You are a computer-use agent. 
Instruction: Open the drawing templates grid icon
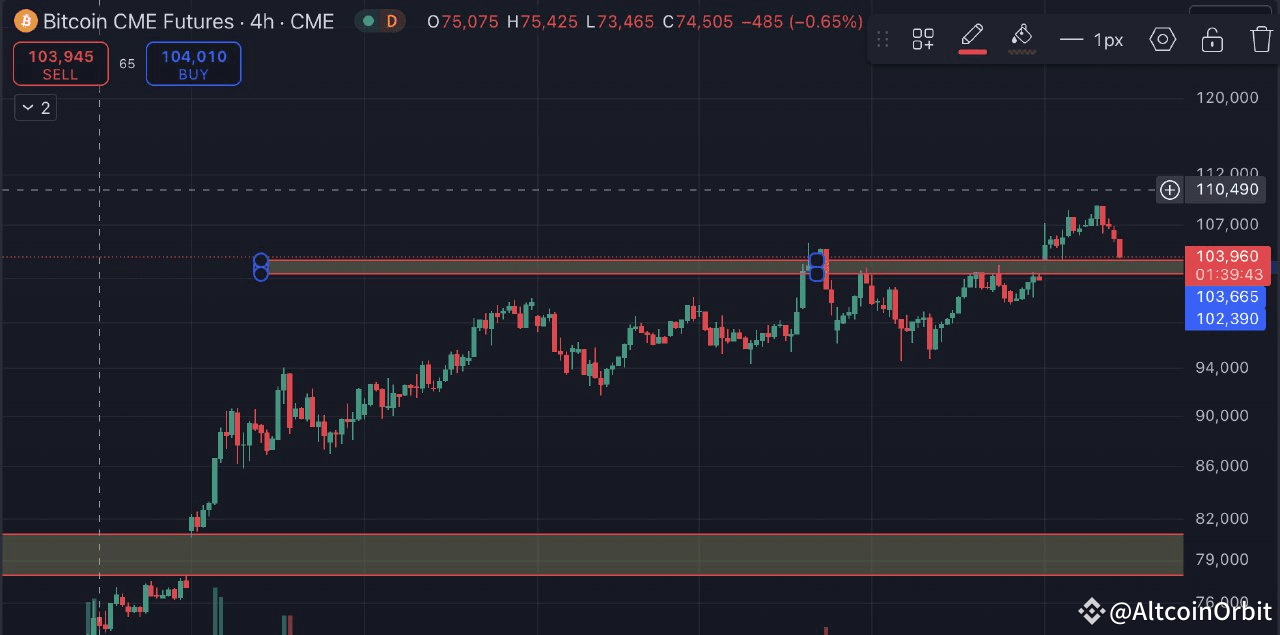923,40
